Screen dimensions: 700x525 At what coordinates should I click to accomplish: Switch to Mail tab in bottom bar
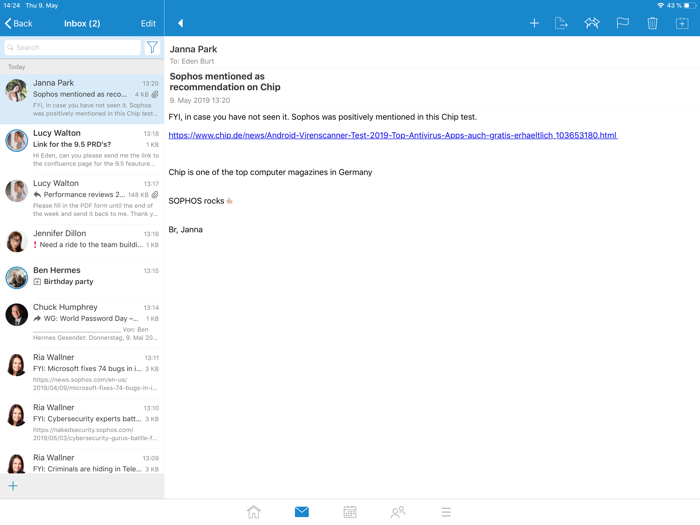302,512
